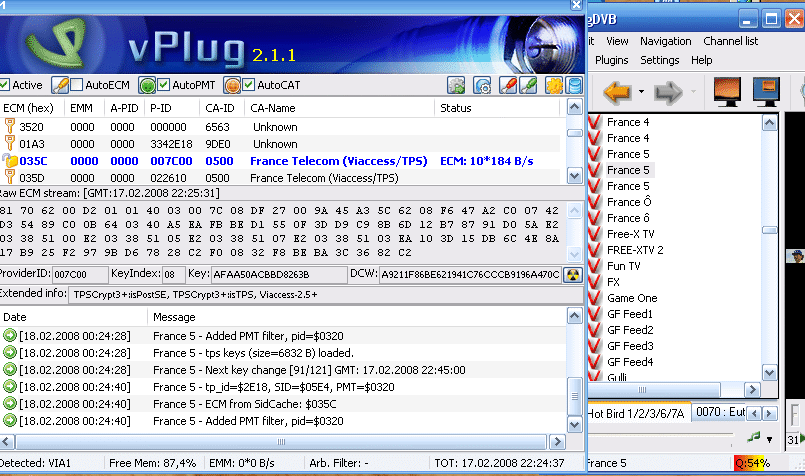Click the log icon for 'tps keys loaded' entry
The image size is (805, 476).
pos(10,352)
